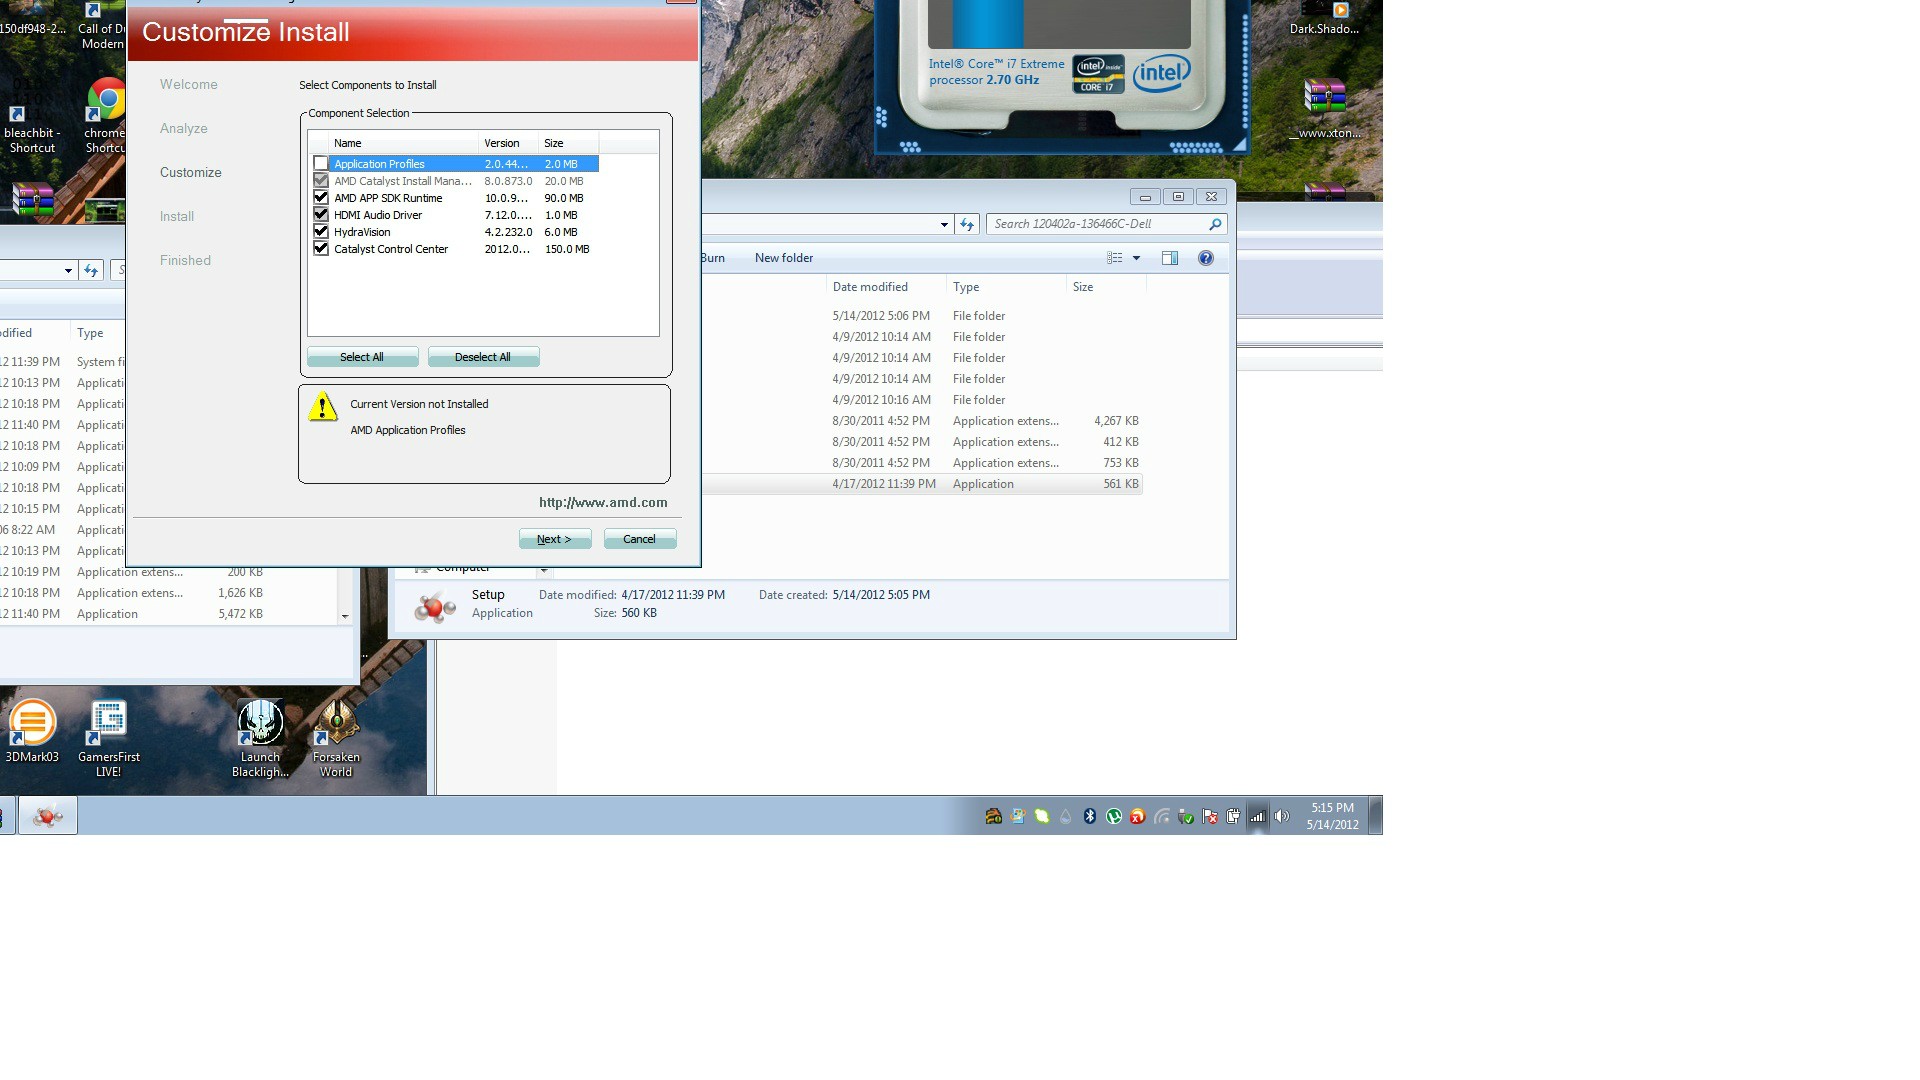
Task: Open the Forsaken World desktop shortcut
Action: pyautogui.click(x=336, y=739)
